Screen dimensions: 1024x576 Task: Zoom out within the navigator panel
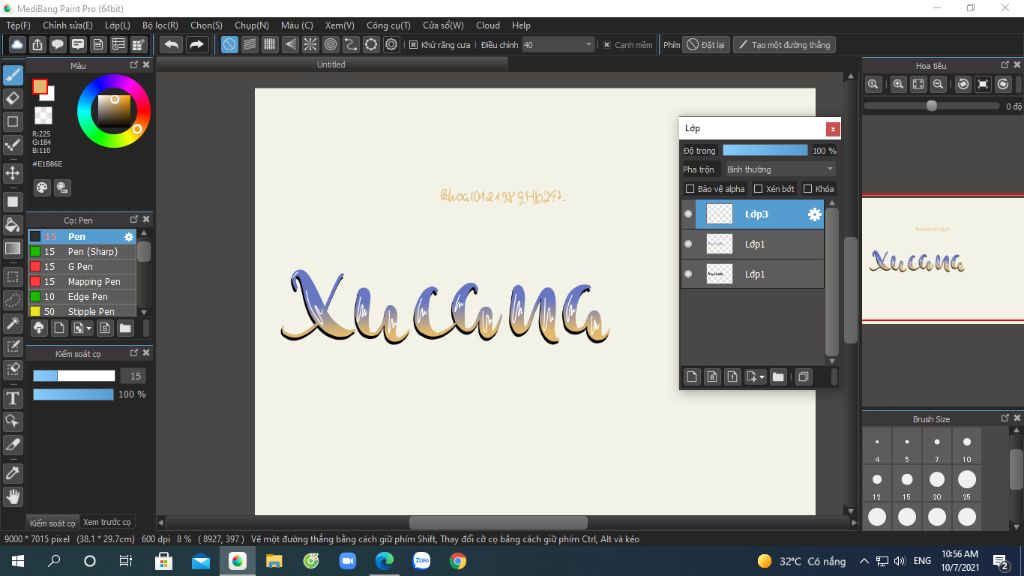[x=938, y=84]
